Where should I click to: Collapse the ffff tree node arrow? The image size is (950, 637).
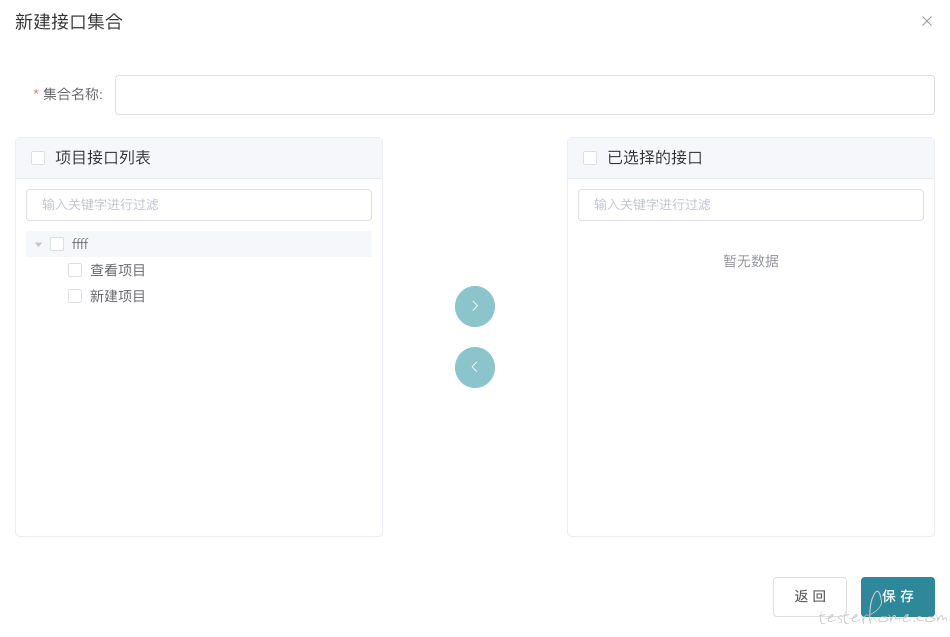(38, 244)
